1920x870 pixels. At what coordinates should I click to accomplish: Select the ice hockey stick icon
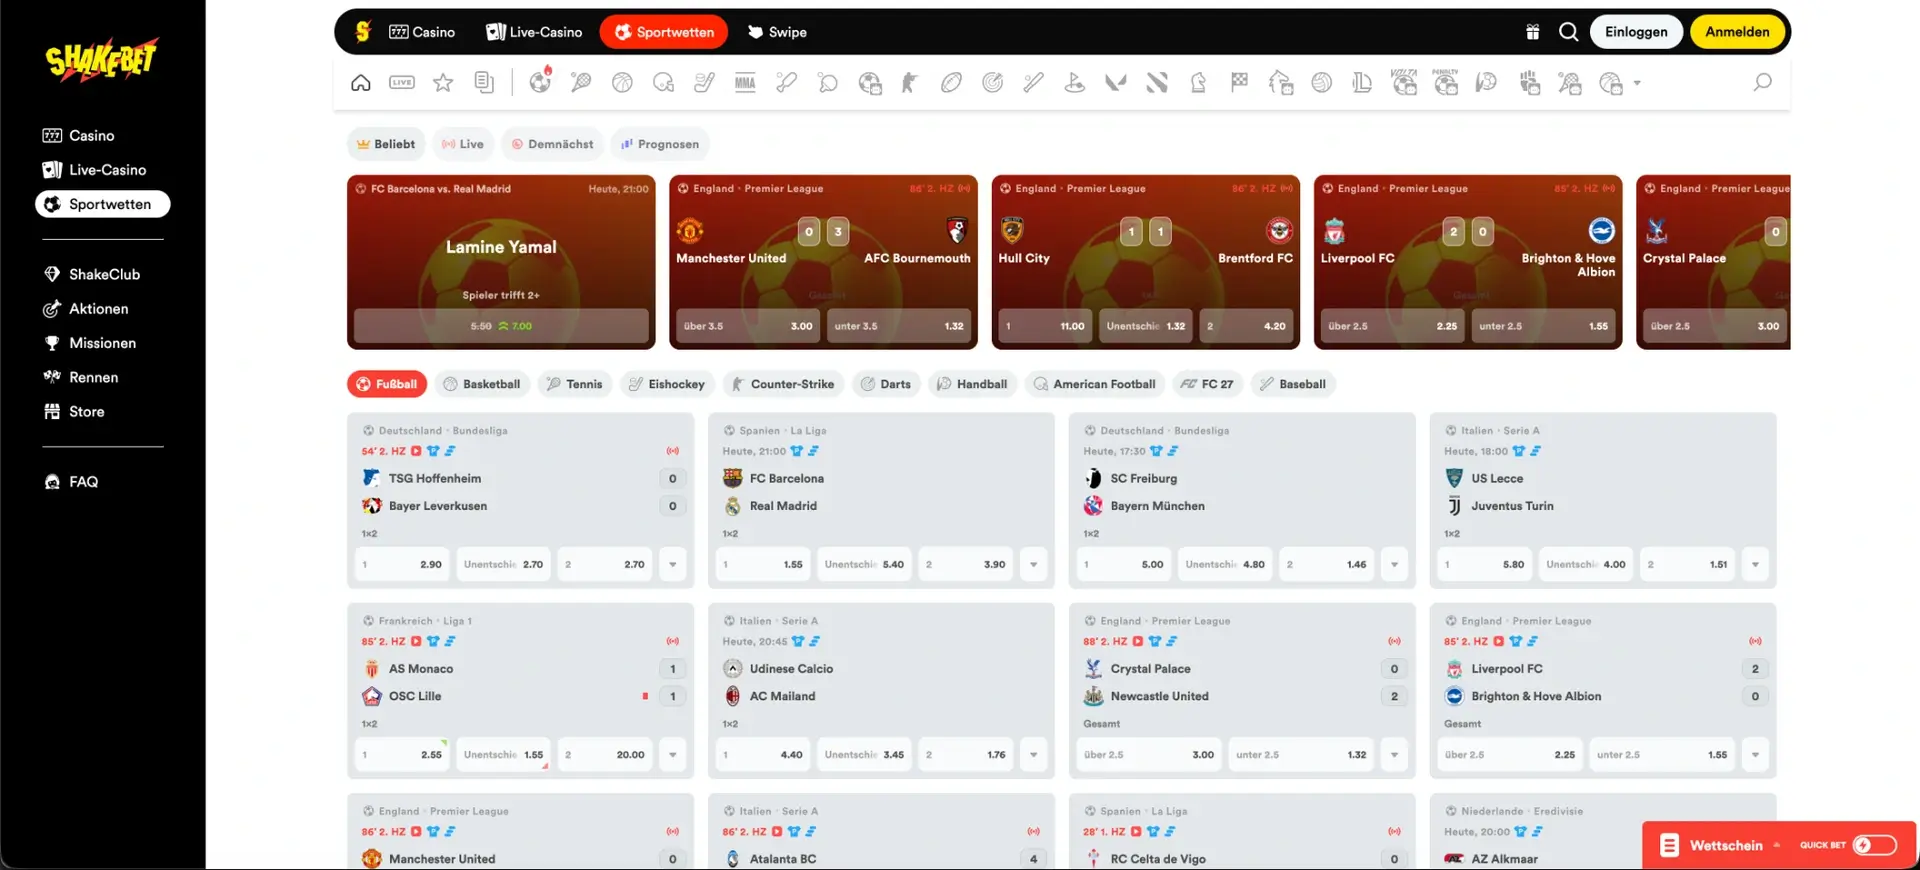point(704,83)
